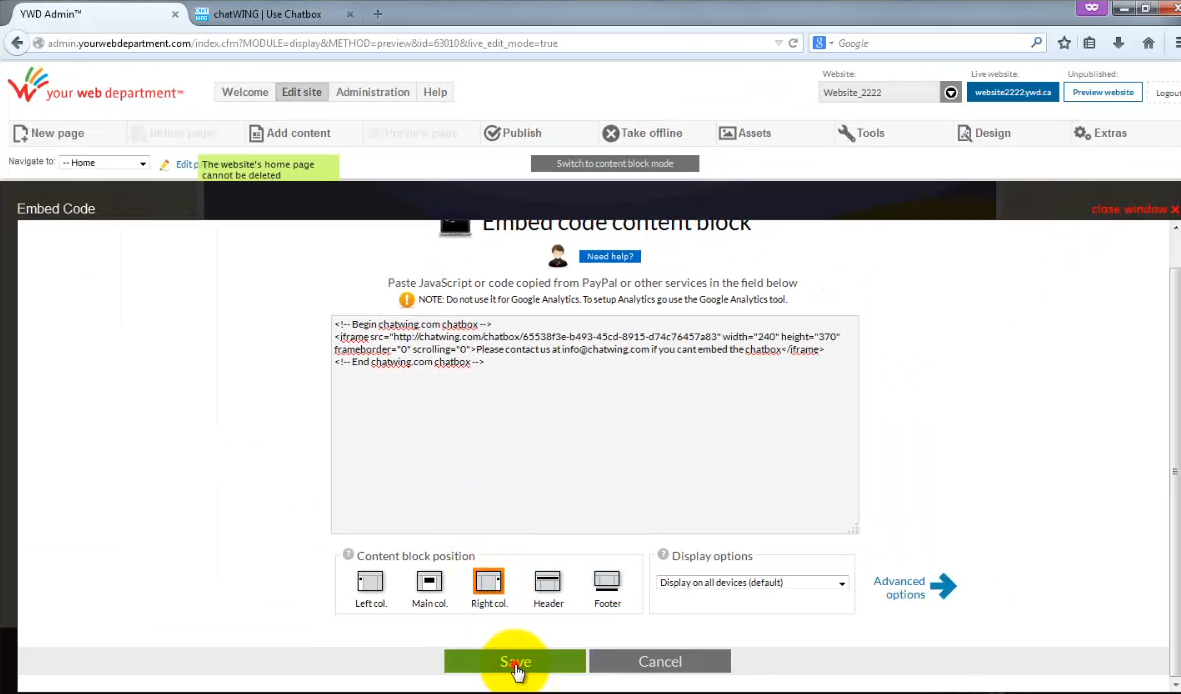Click the Cancel button
1181x694 pixels.
pyautogui.click(x=660, y=661)
